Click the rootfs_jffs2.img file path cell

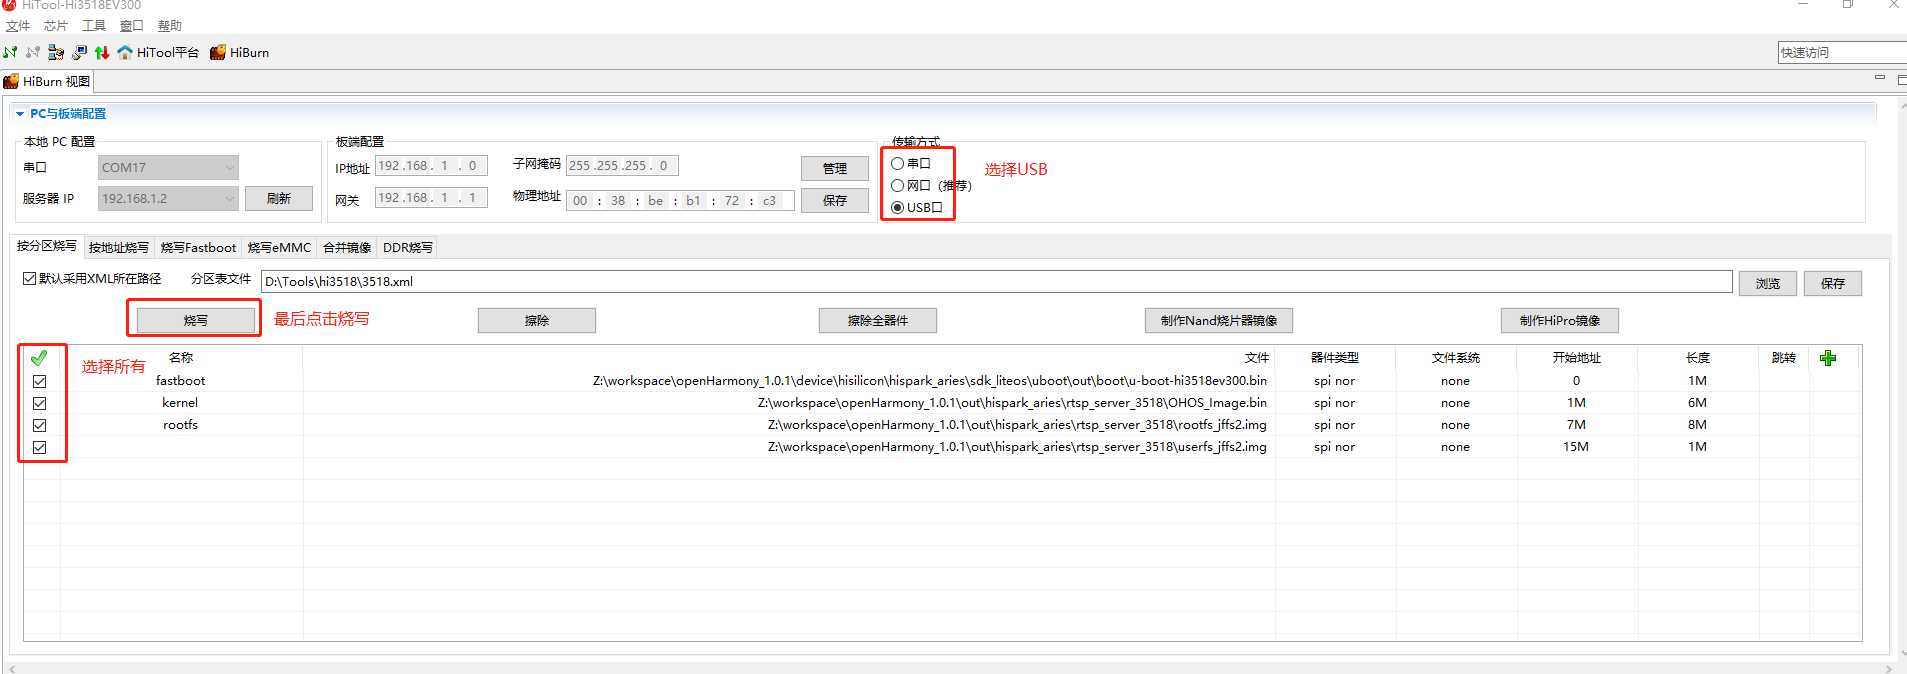[x=1017, y=425]
